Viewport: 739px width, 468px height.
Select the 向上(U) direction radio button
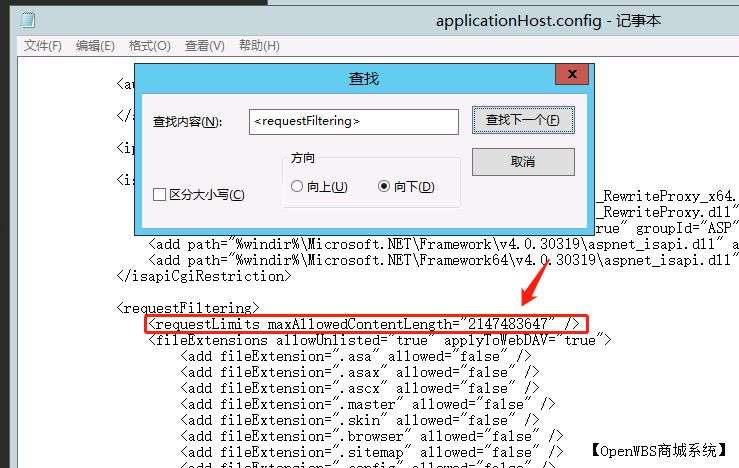[x=297, y=187]
